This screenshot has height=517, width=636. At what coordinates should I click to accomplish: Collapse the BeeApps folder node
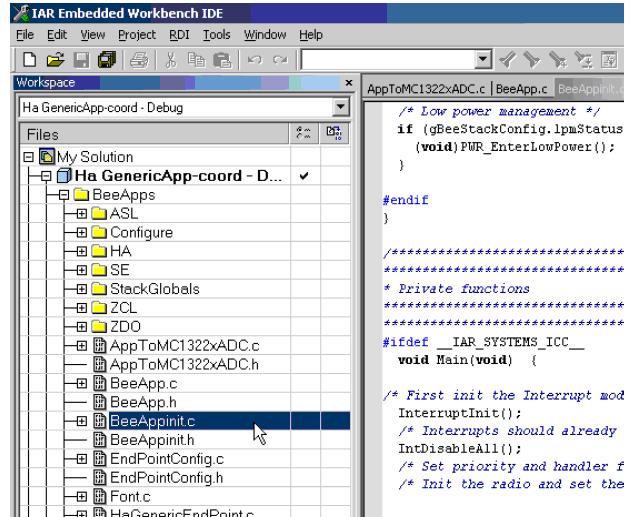tap(64, 195)
